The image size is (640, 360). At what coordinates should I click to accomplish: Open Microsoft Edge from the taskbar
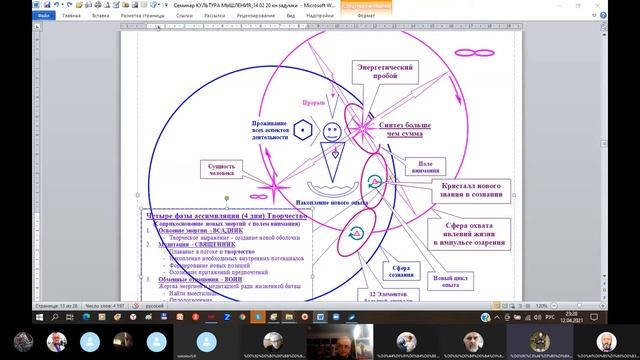tap(86, 317)
